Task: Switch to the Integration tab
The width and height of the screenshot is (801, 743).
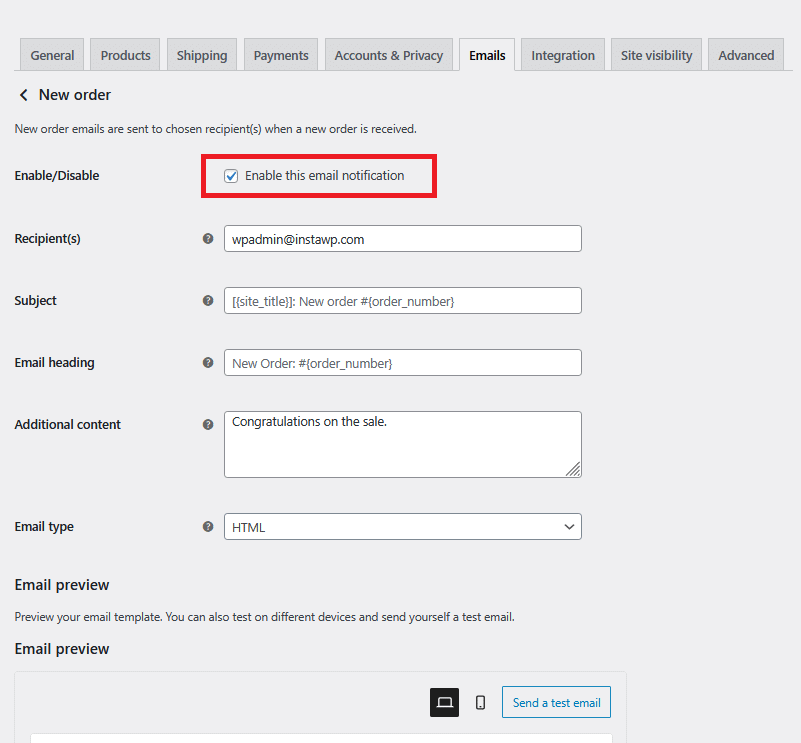Action: pyautogui.click(x=562, y=55)
